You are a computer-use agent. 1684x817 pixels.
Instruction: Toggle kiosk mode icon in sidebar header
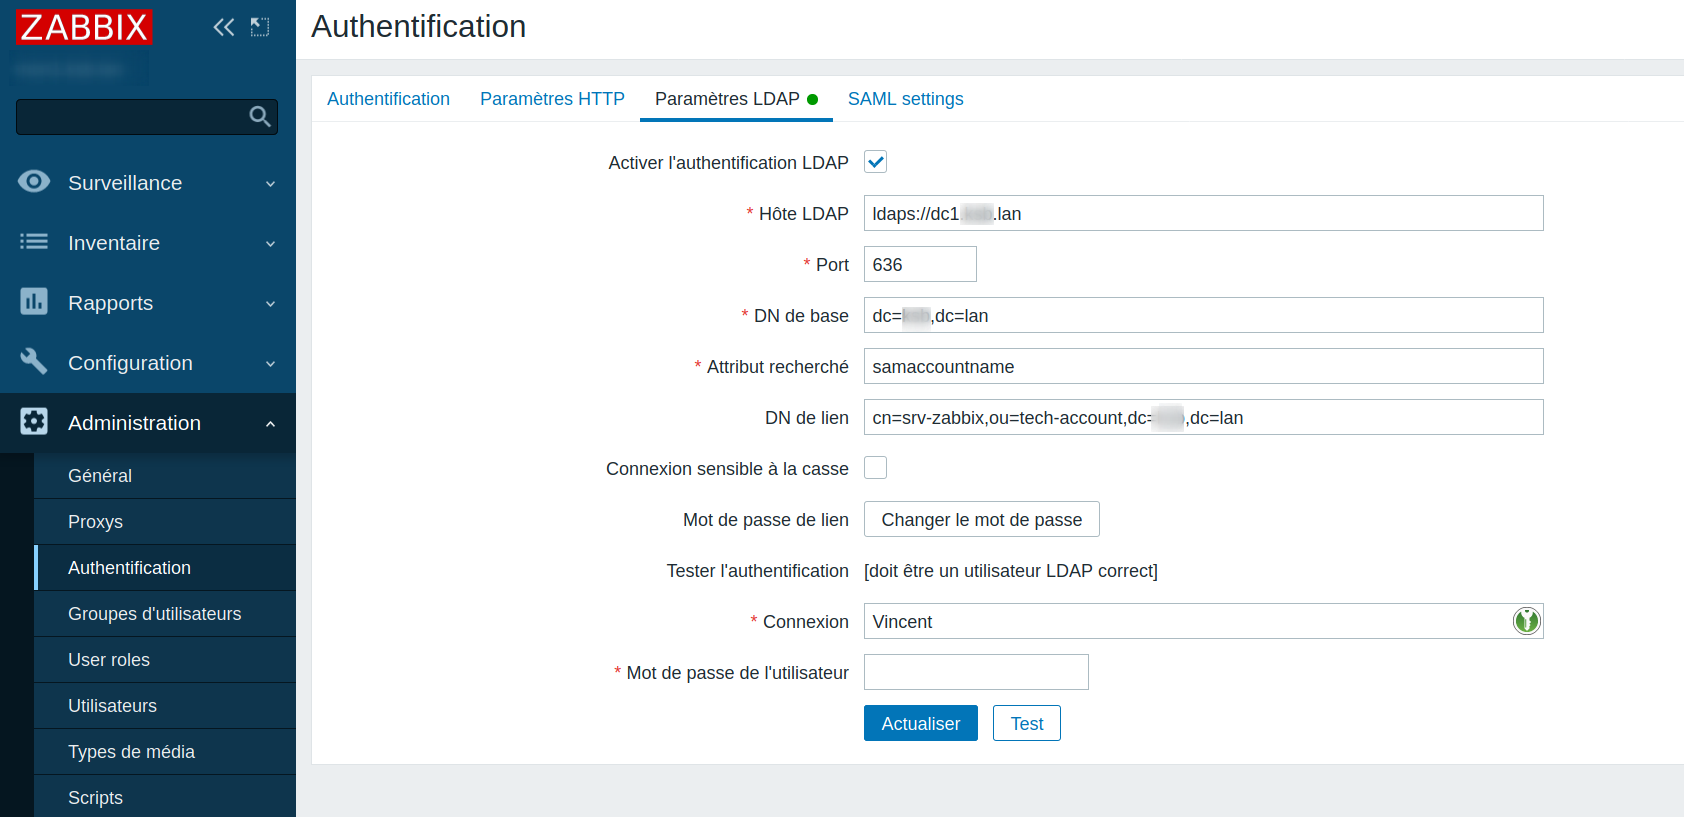pos(260,27)
